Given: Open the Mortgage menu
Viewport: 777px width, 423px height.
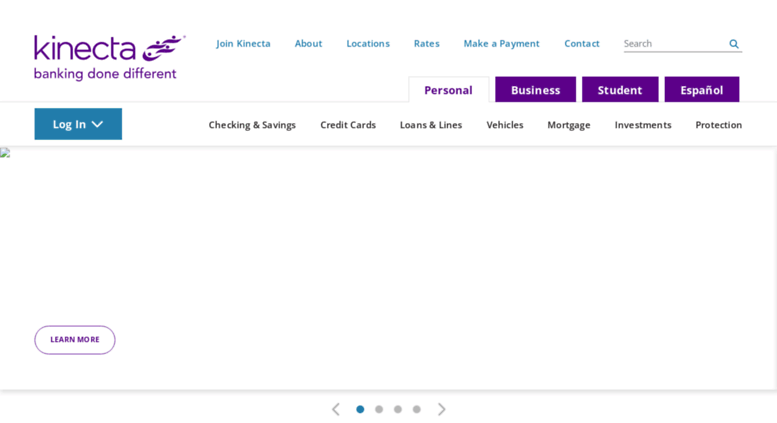Looking at the screenshot, I should 569,125.
